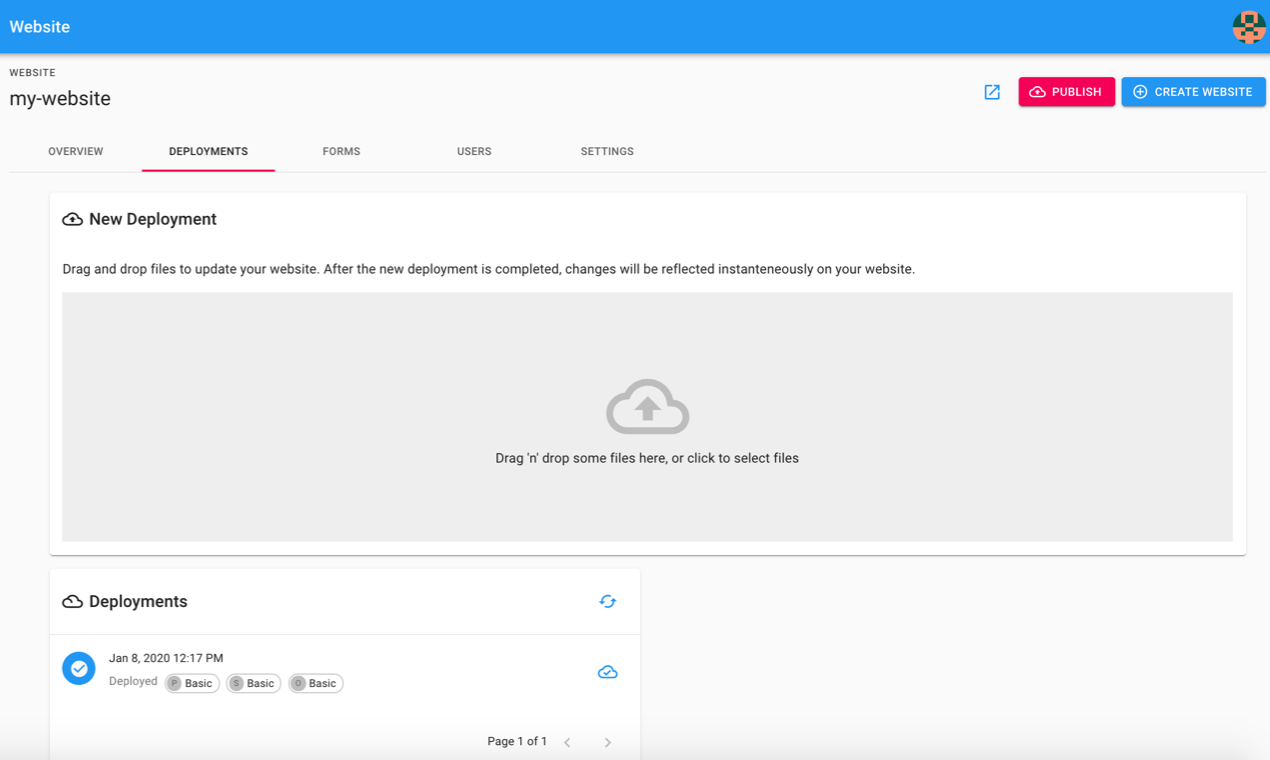Click the Create Website button
Image resolution: width=1270 pixels, height=760 pixels.
click(x=1193, y=92)
